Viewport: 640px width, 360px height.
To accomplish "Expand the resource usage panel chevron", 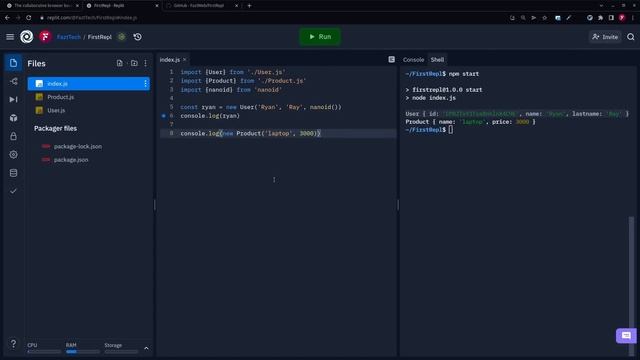I will click(x=146, y=349).
